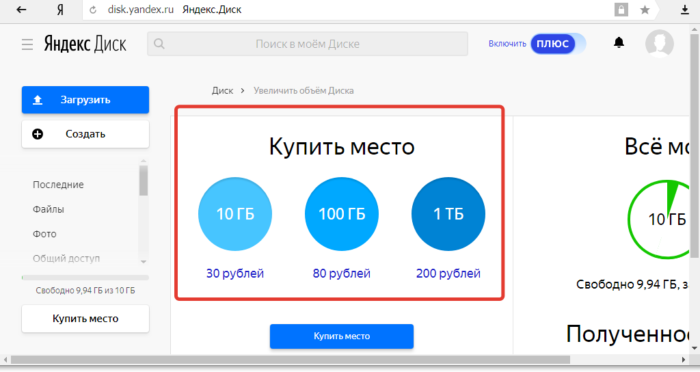
Task: Click the sidebar scrollbar up arrow
Action: (143, 161)
